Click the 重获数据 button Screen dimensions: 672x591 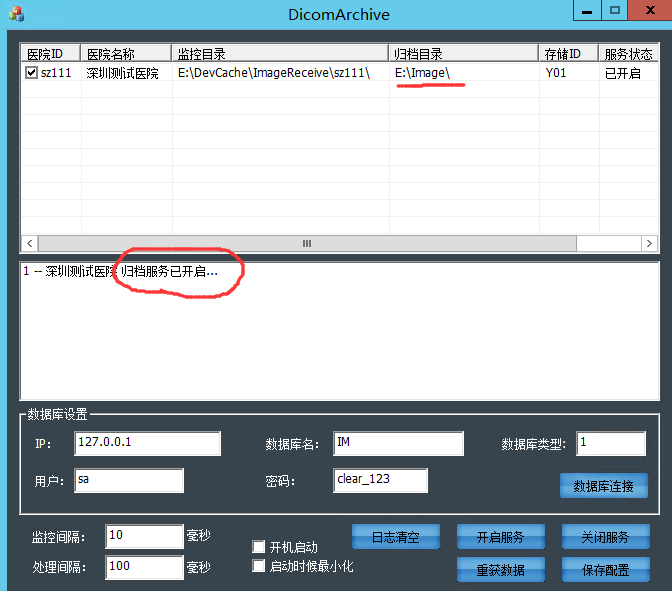[500, 568]
